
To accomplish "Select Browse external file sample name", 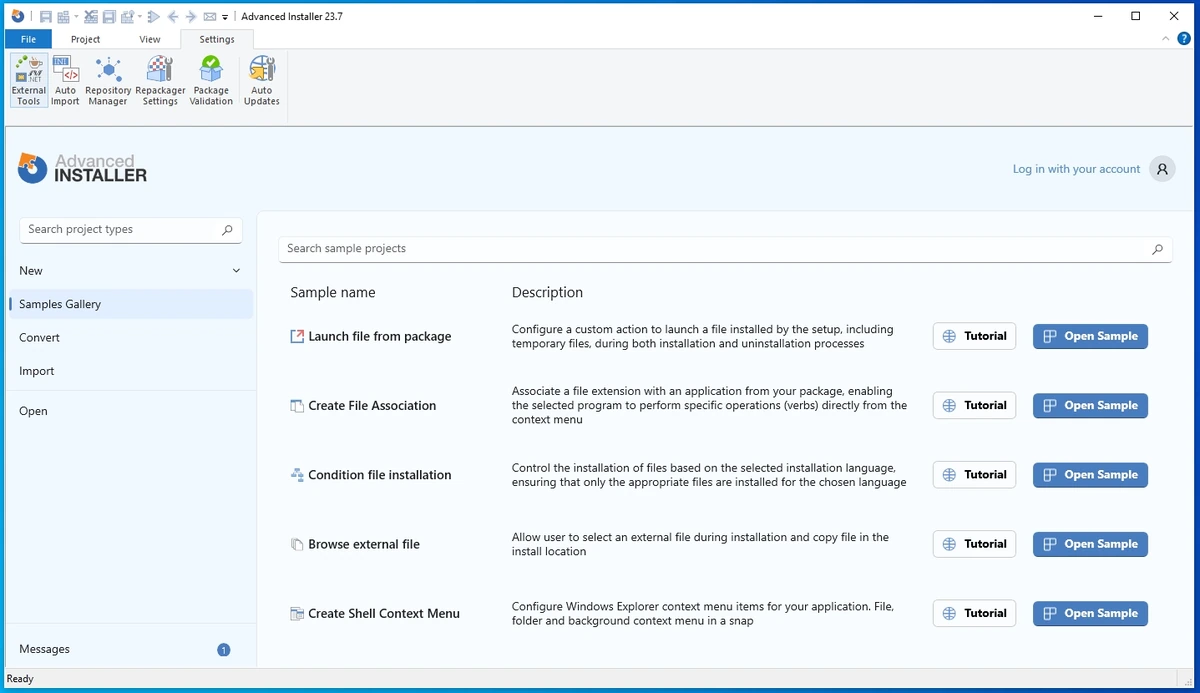I will (364, 545).
